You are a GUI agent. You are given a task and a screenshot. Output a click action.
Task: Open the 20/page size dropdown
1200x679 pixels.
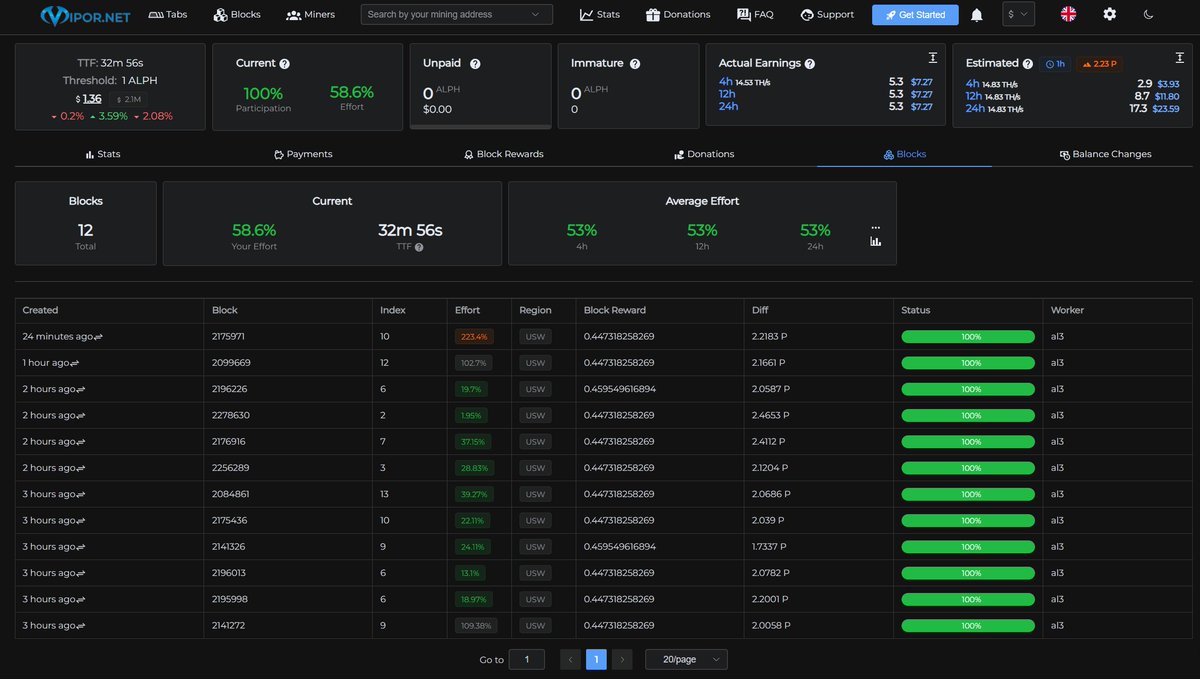click(686, 660)
